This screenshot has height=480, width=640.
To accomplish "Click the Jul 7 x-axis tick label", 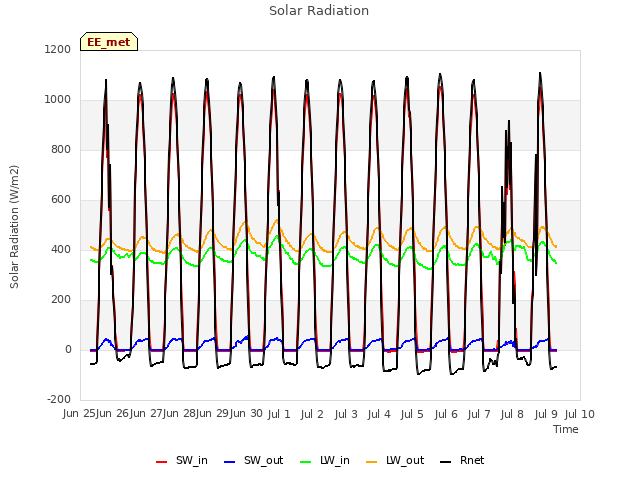I will pos(479,414).
